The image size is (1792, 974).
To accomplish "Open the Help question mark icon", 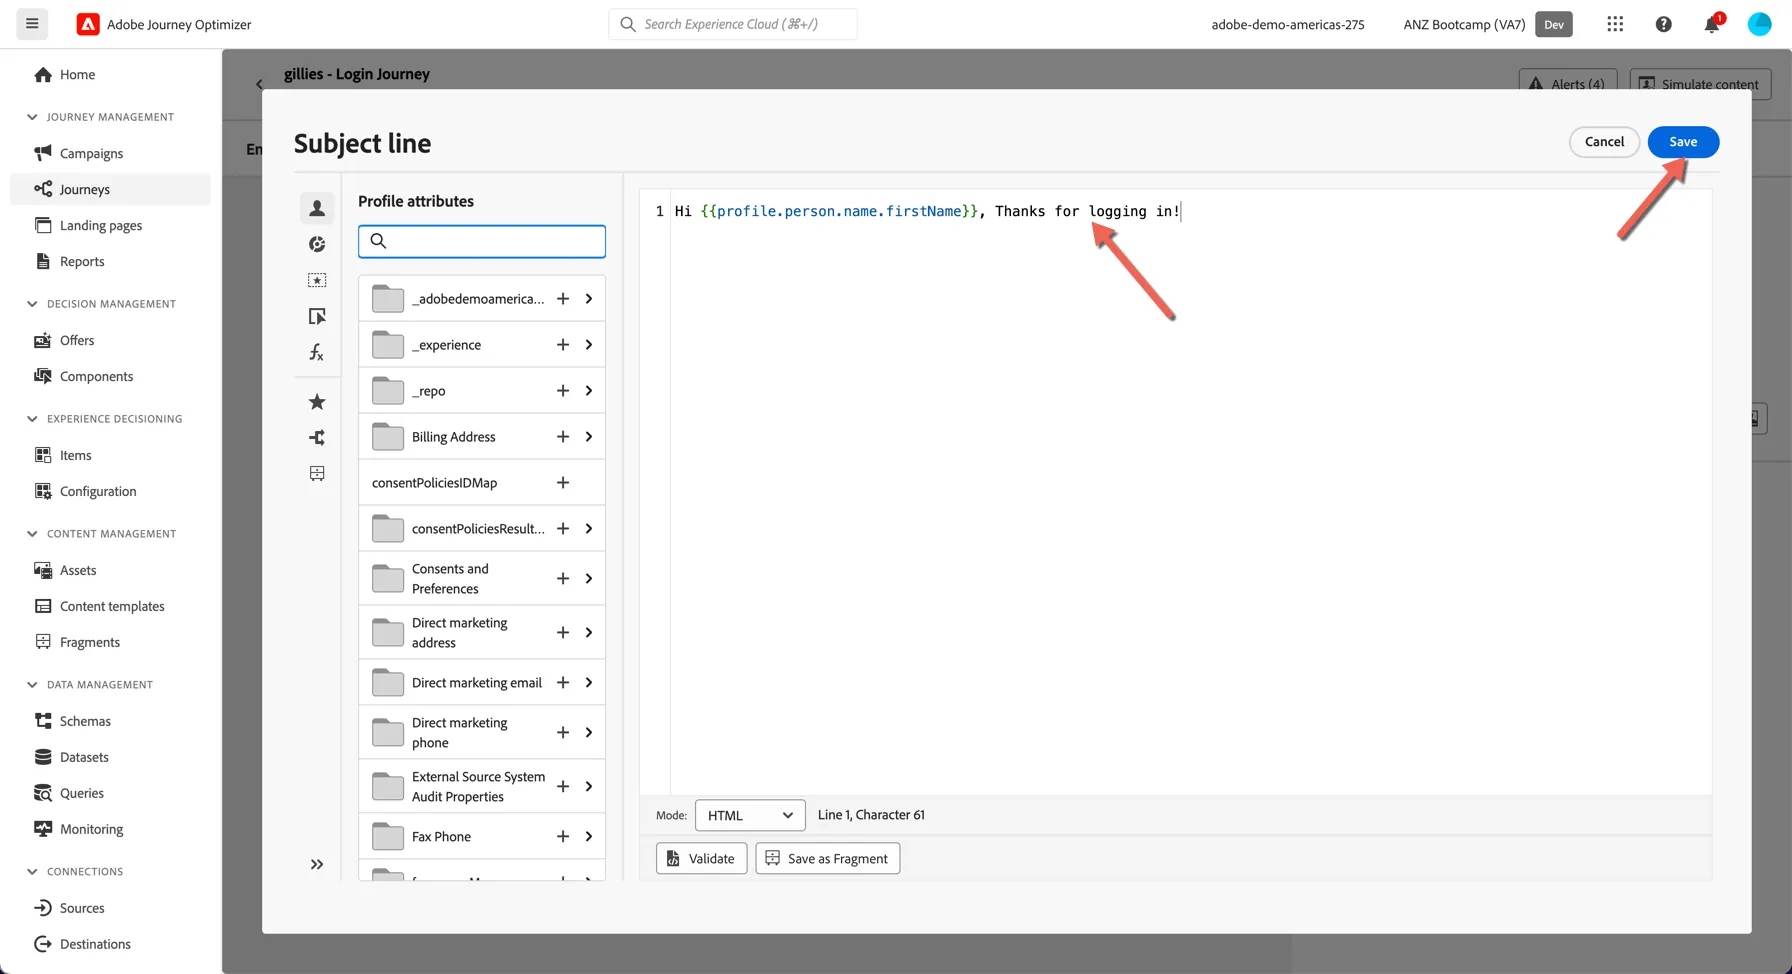I will coord(1663,24).
